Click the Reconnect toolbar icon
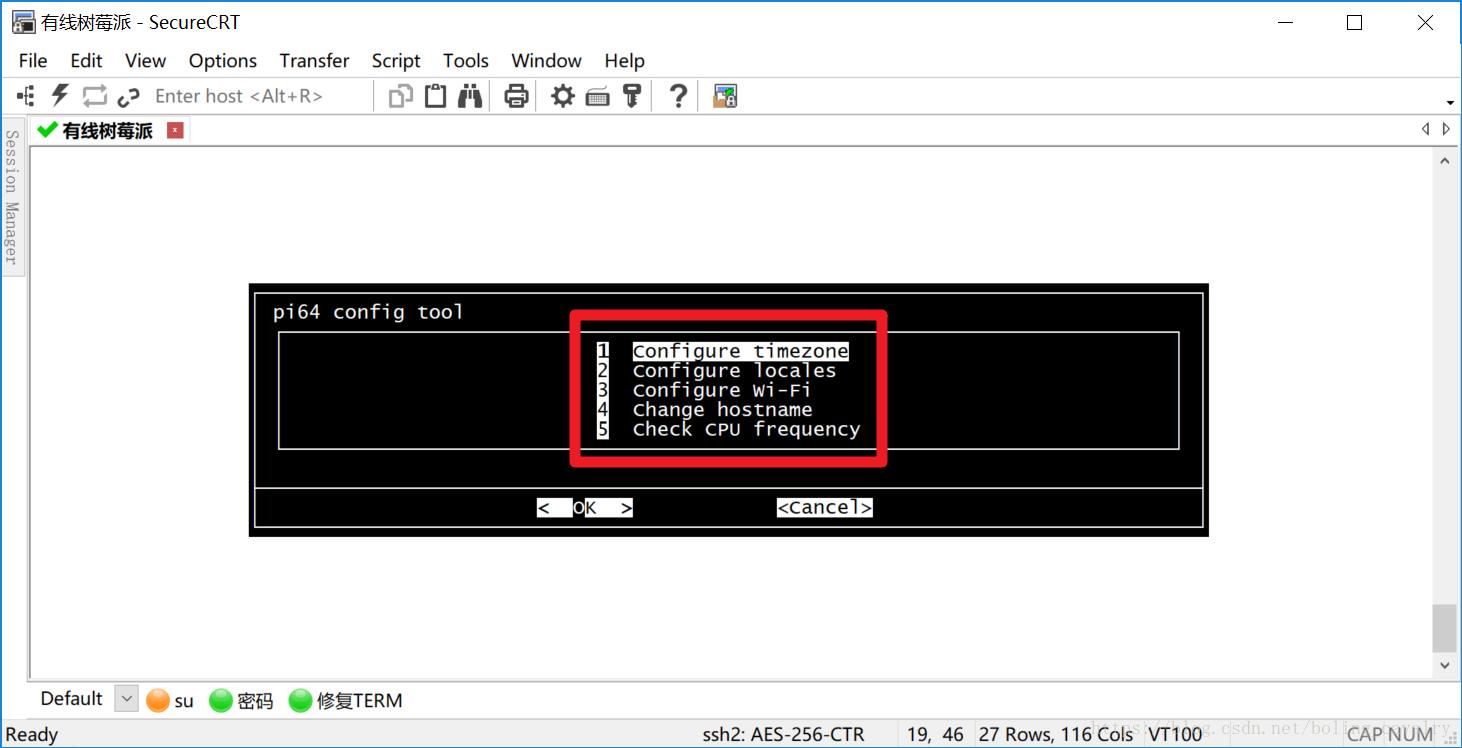Screen dimensions: 1462x748 point(93,95)
